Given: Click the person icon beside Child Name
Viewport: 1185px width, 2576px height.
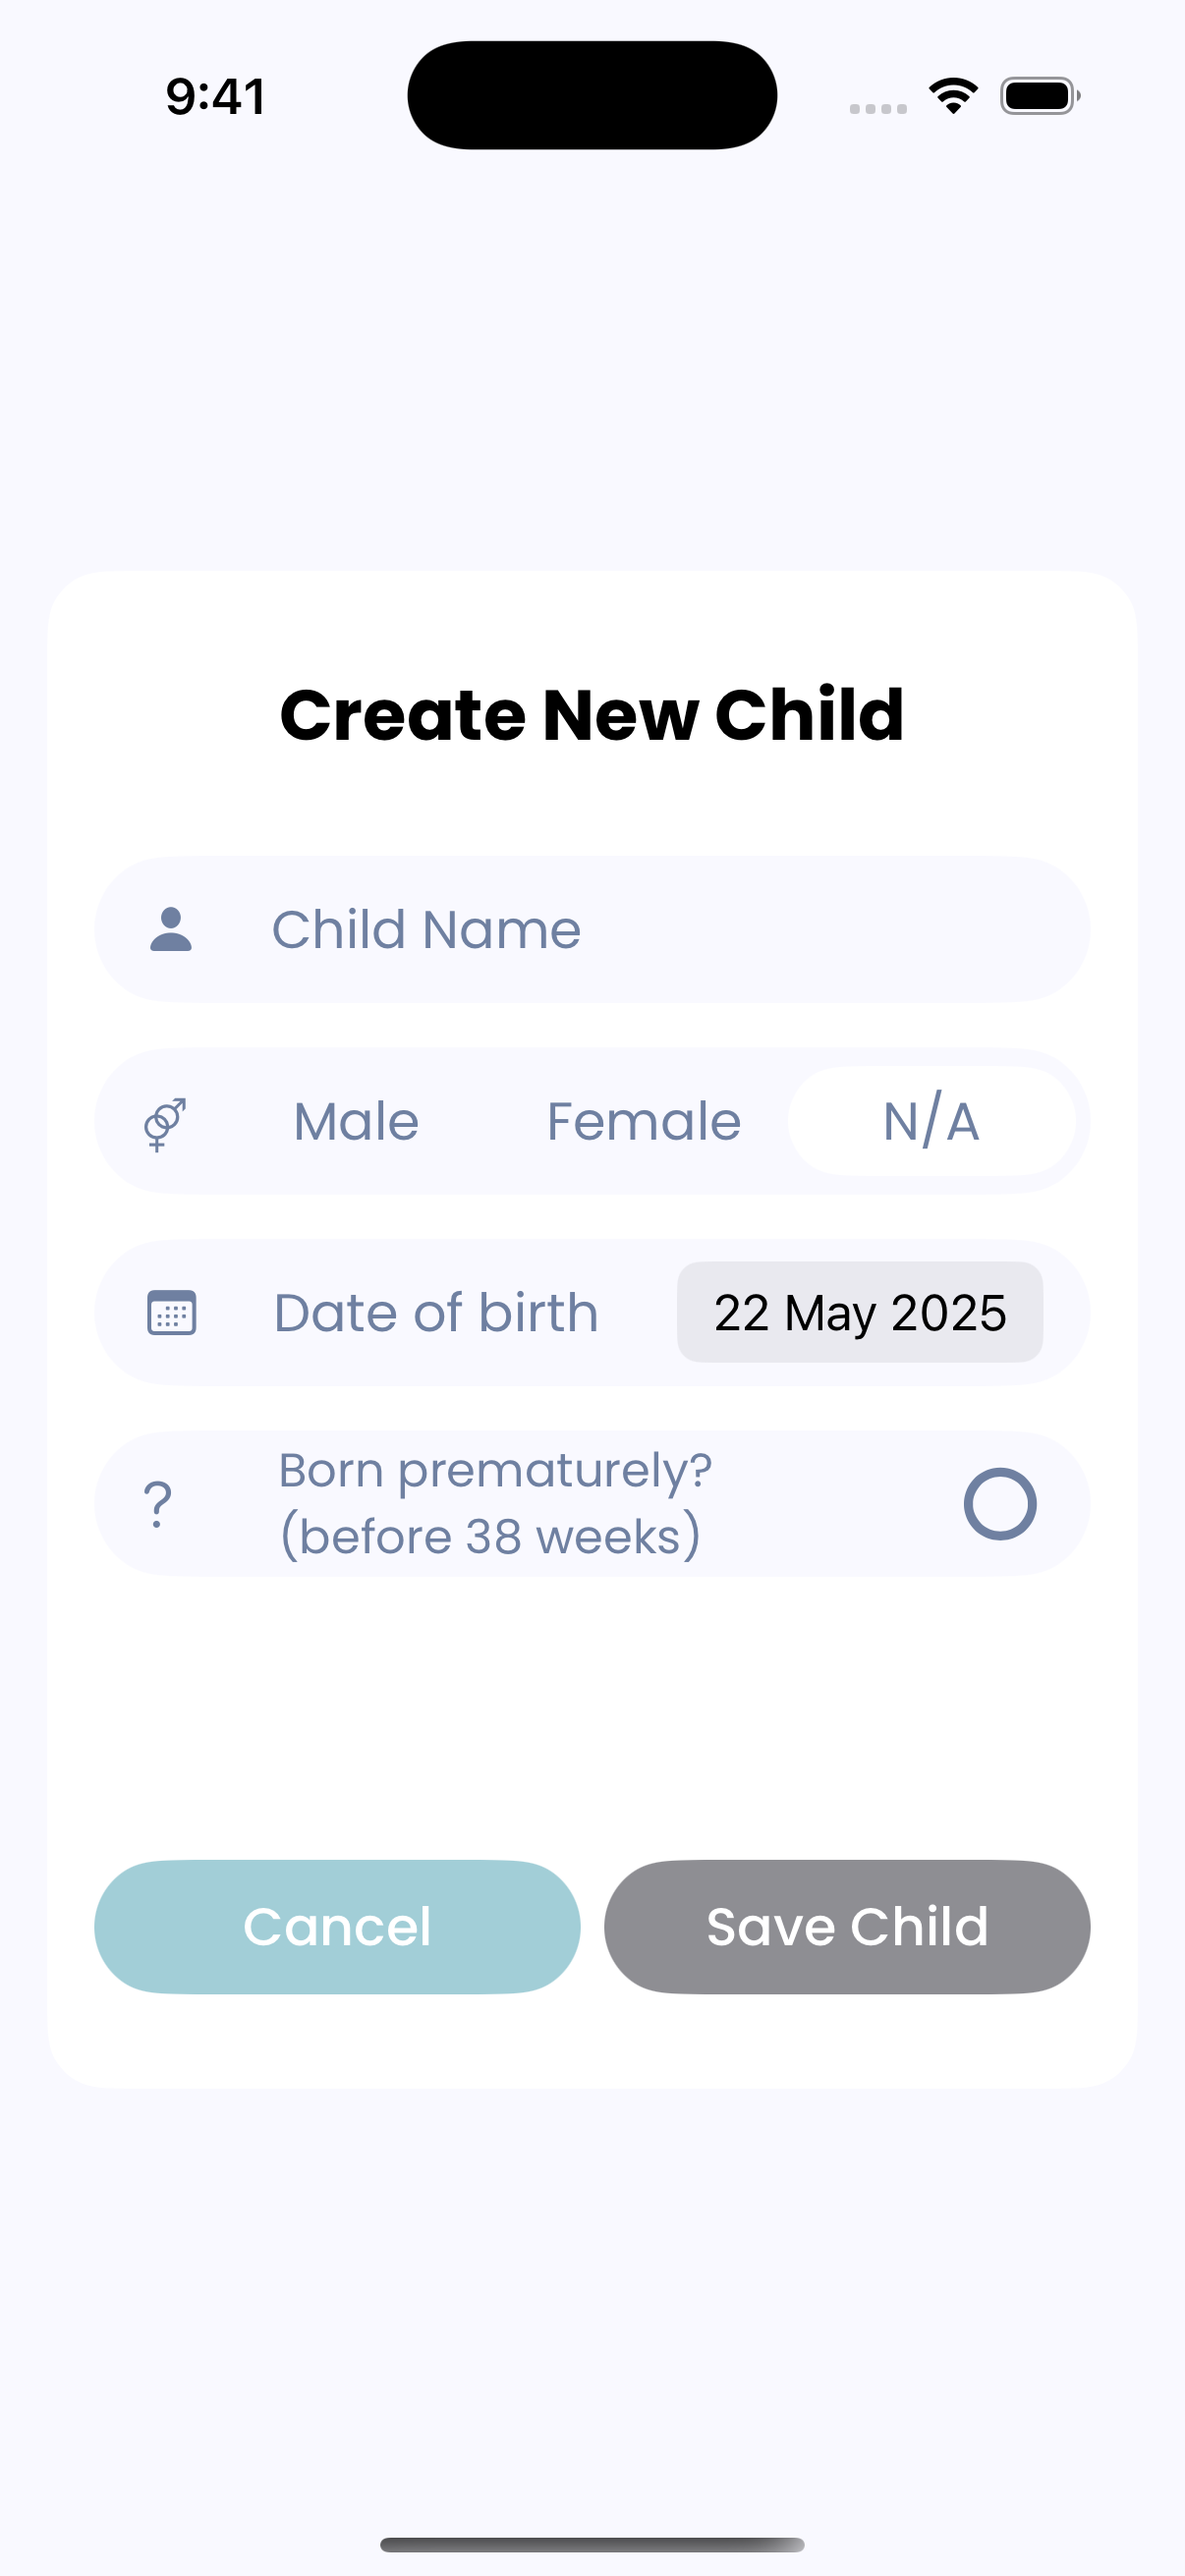Looking at the screenshot, I should tap(171, 929).
